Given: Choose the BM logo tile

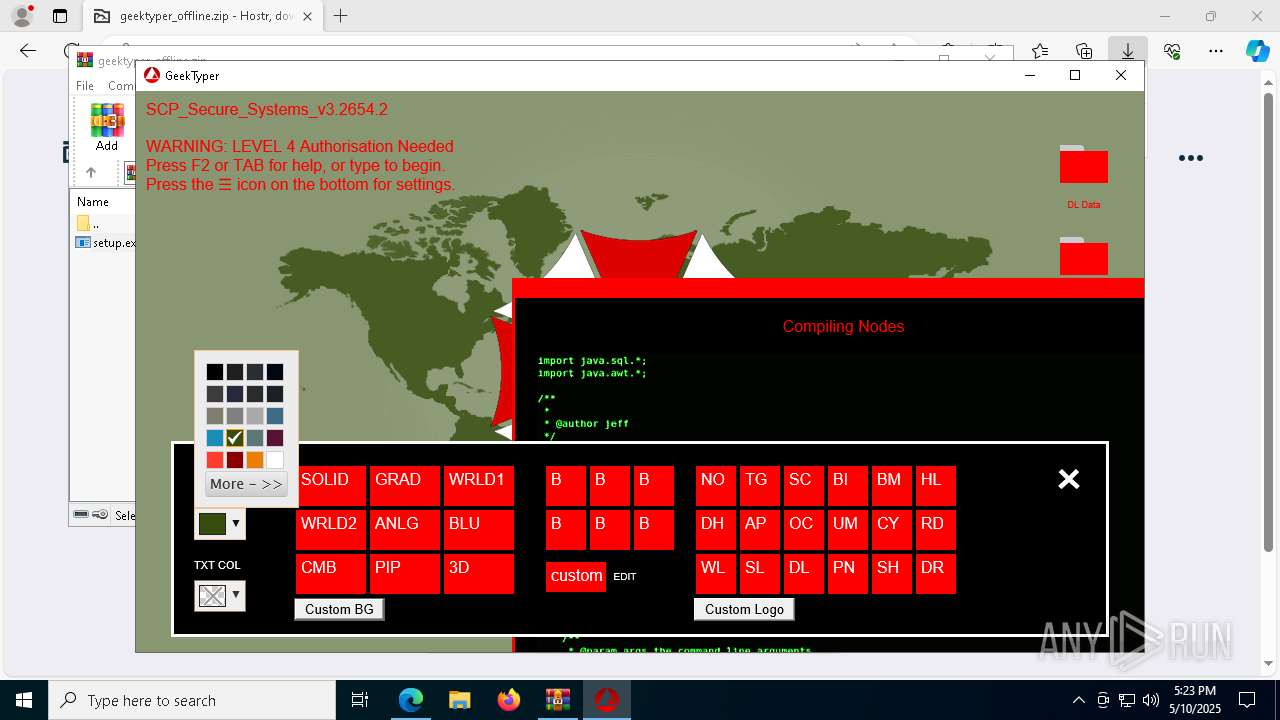Looking at the screenshot, I should click(891, 485).
